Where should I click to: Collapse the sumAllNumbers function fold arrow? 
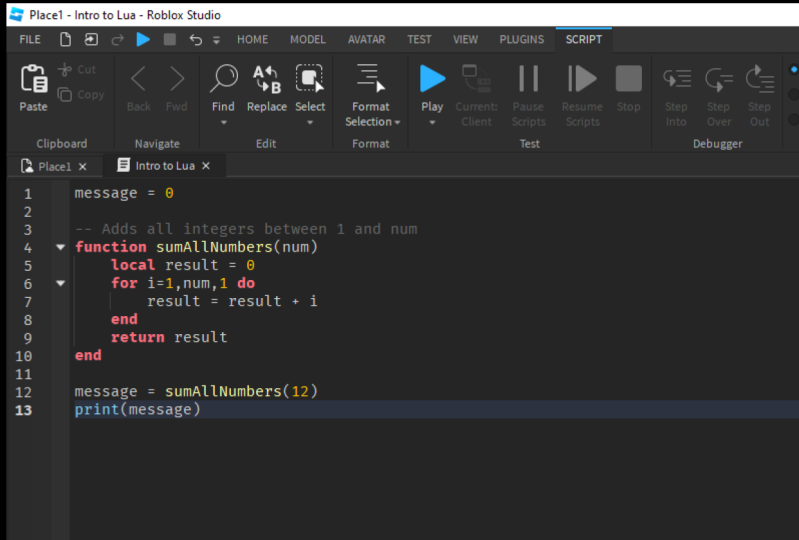(60, 247)
